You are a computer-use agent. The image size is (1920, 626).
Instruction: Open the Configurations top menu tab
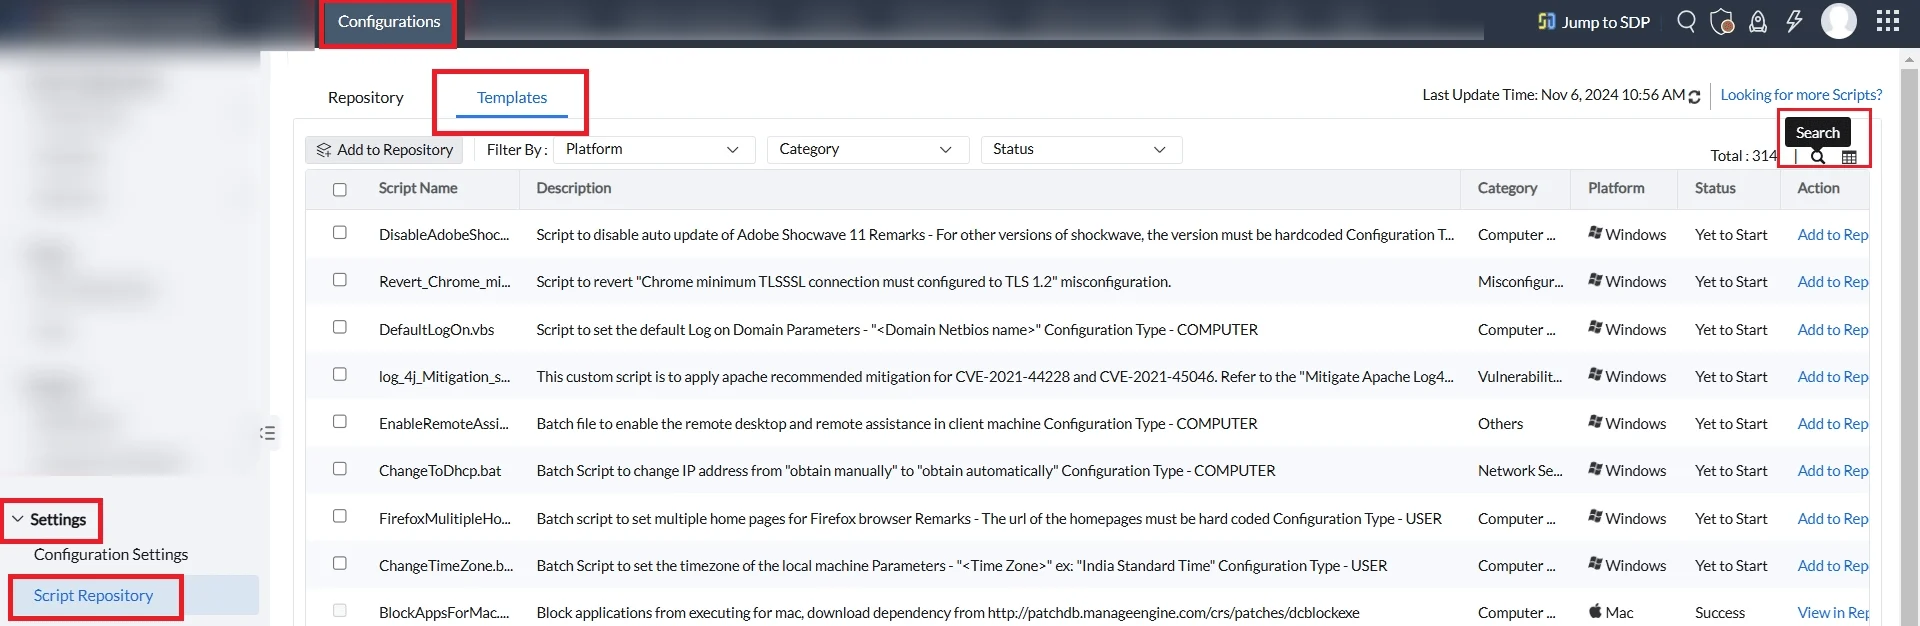[389, 21]
